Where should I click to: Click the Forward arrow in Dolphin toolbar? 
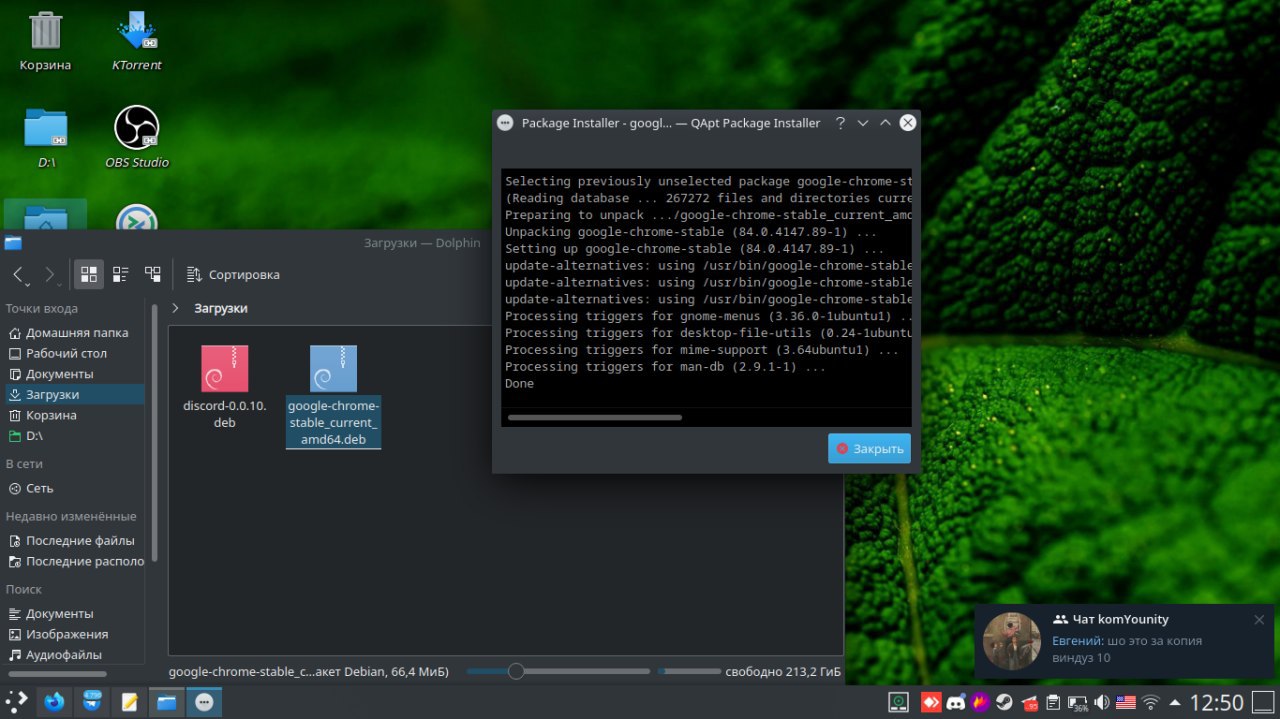(x=50, y=274)
